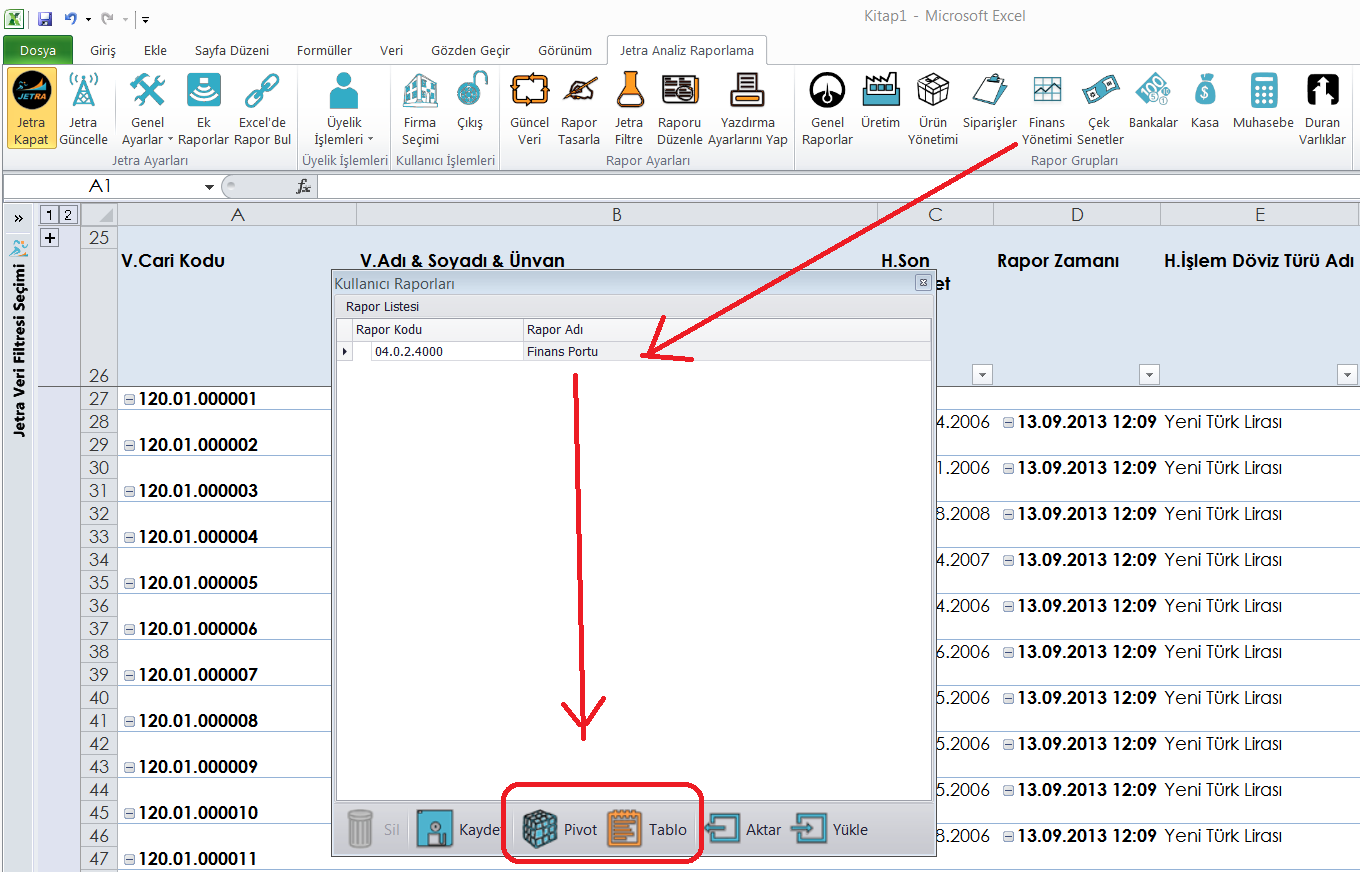Open Genel Ayarlar dropdown arrow
The height and width of the screenshot is (872, 1360).
click(x=170, y=140)
